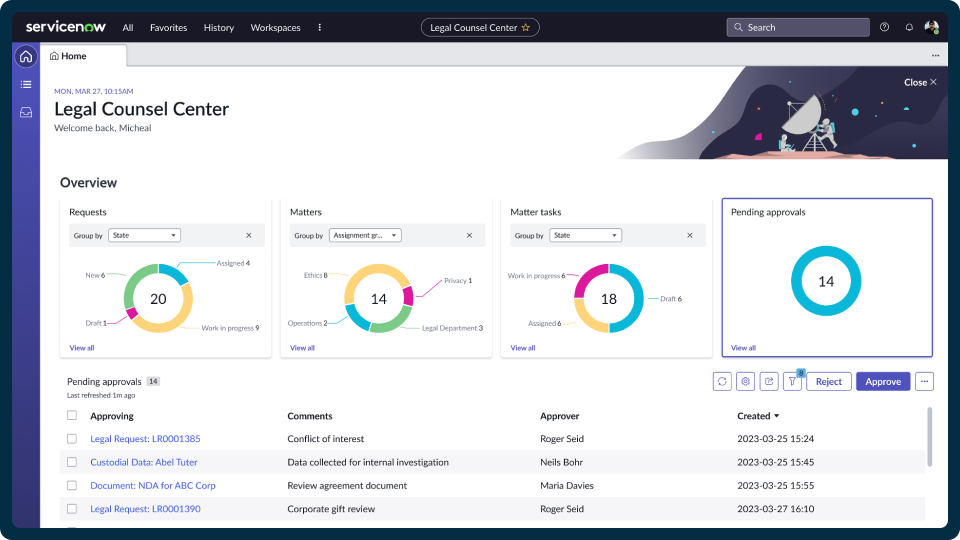Select the Custodial Data: Abel Tuter checkbox
This screenshot has height=540, width=960.
coord(72,462)
